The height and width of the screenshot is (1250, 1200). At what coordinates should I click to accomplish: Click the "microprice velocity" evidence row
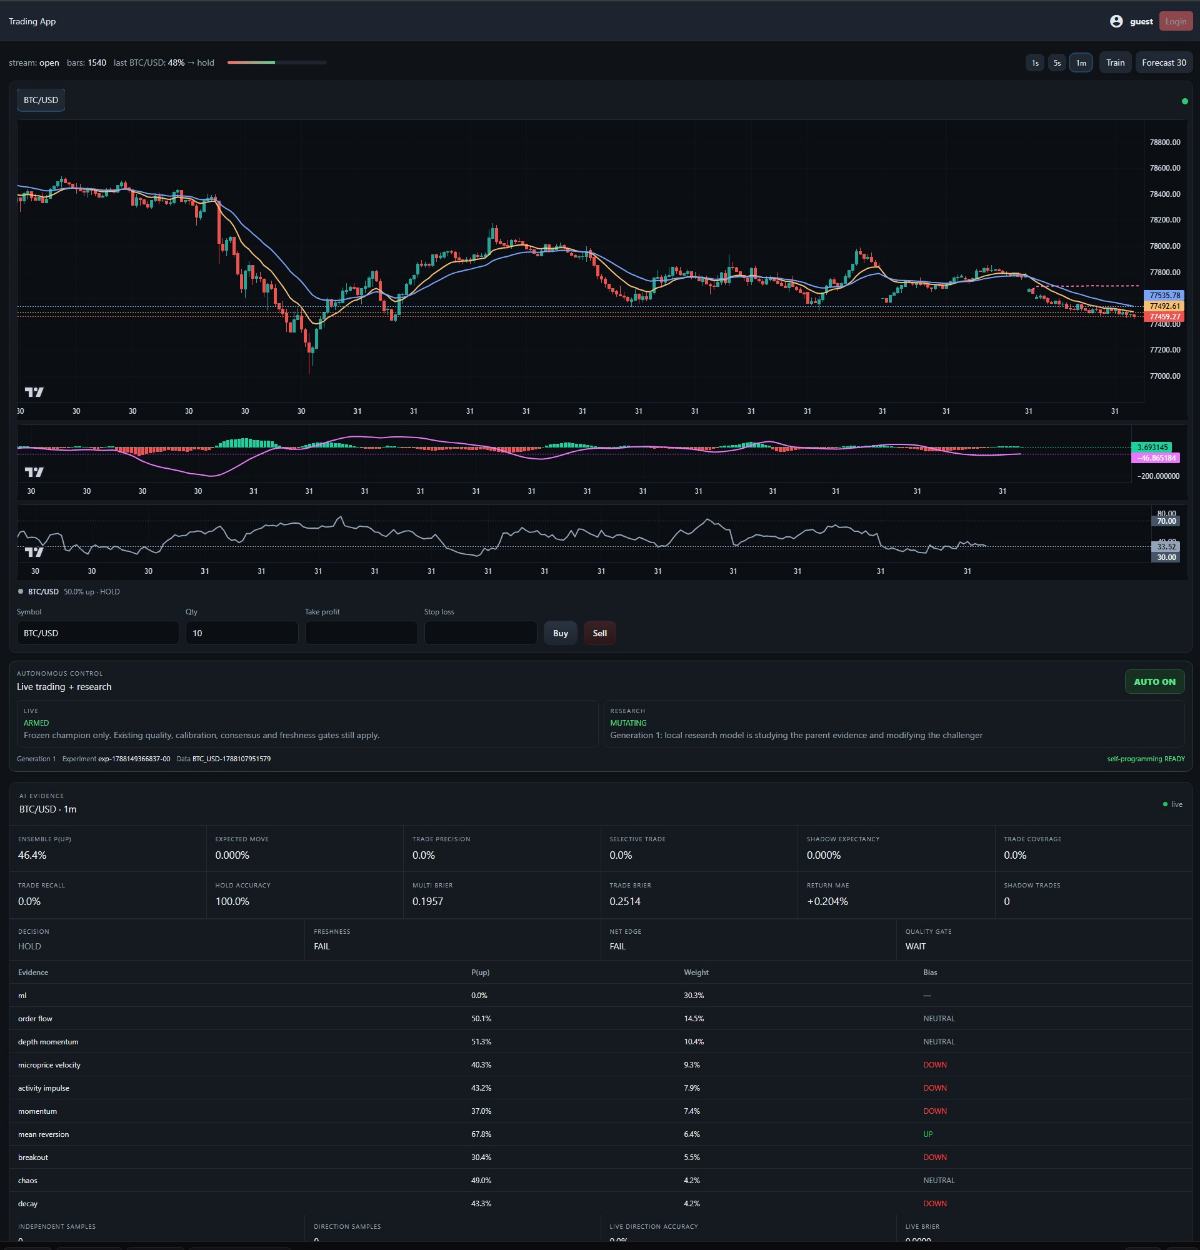[x=600, y=1065]
